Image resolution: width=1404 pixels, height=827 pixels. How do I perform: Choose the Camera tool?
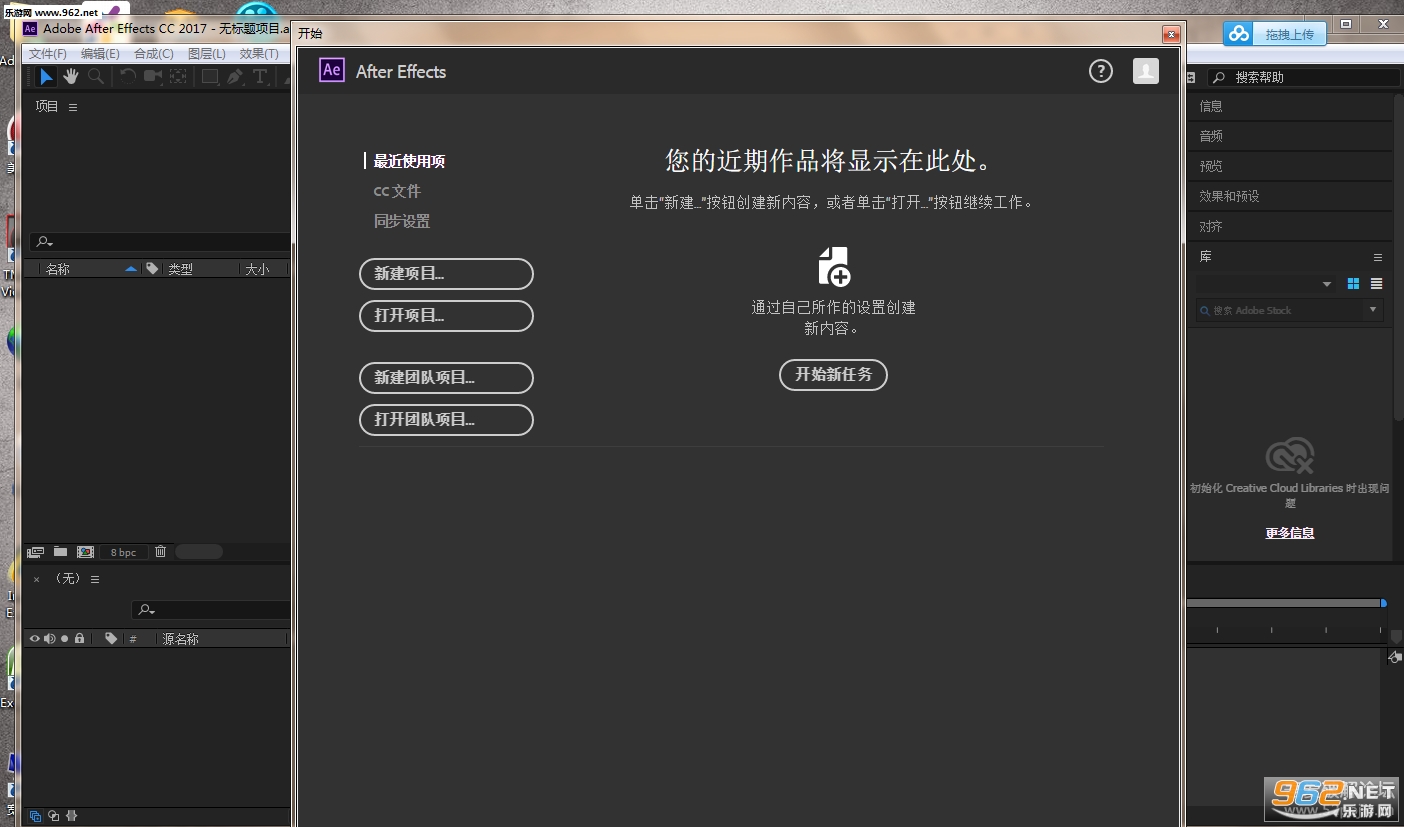[x=154, y=77]
